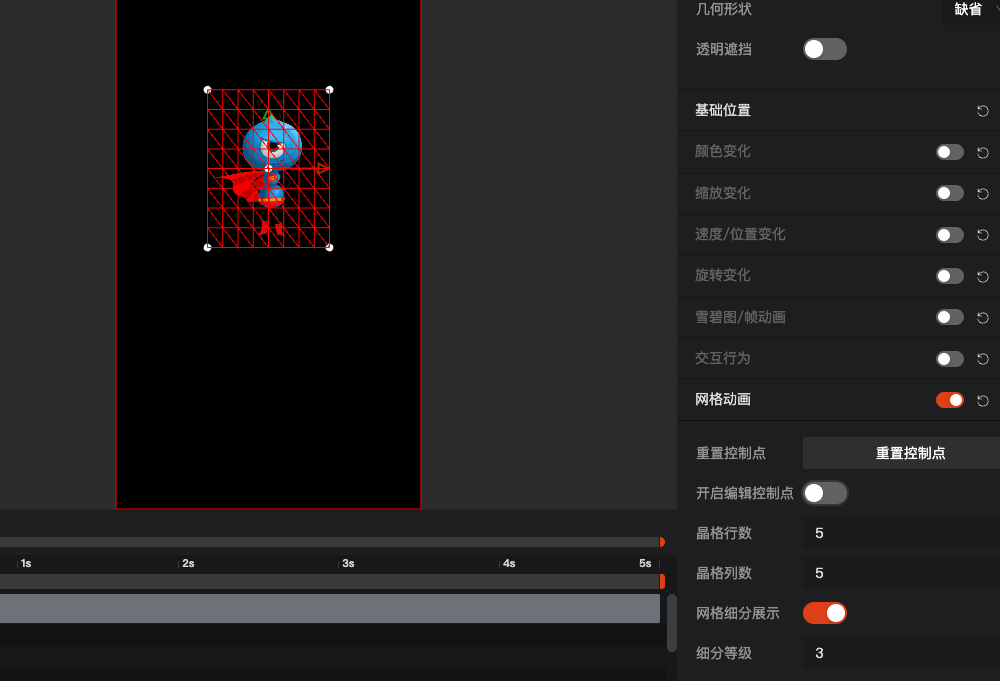Reset the 颜色变化 setting
The image size is (1000, 681).
pyautogui.click(x=983, y=152)
